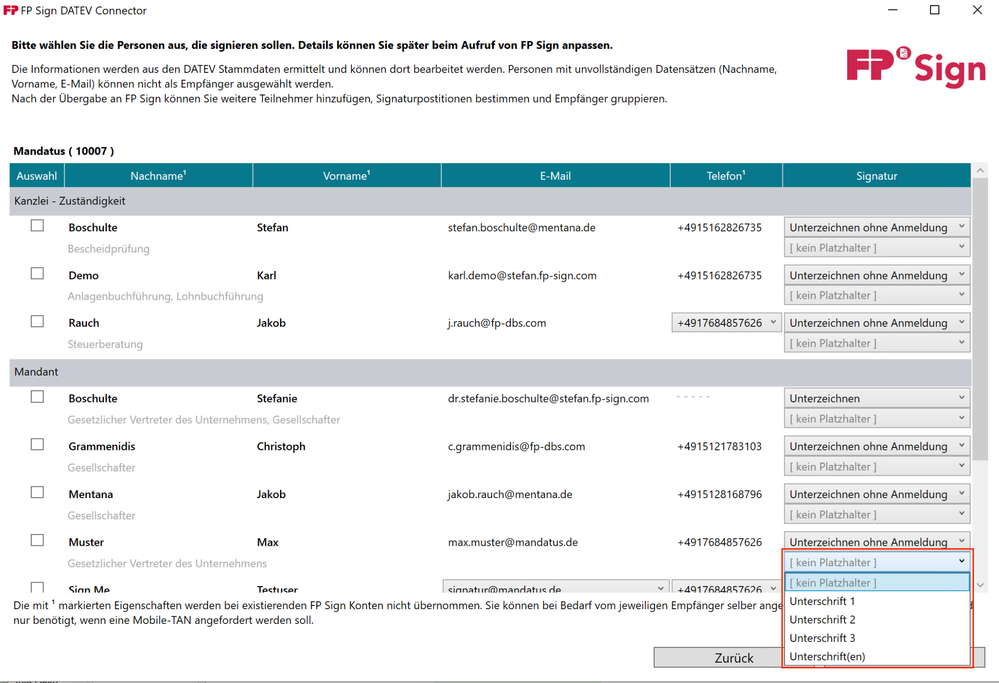The image size is (999, 683).
Task: Click phone number +4915121783103
Action: [x=719, y=446]
